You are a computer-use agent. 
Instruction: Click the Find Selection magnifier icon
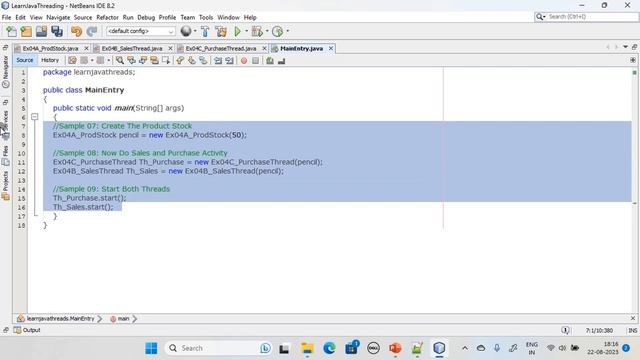[120, 60]
